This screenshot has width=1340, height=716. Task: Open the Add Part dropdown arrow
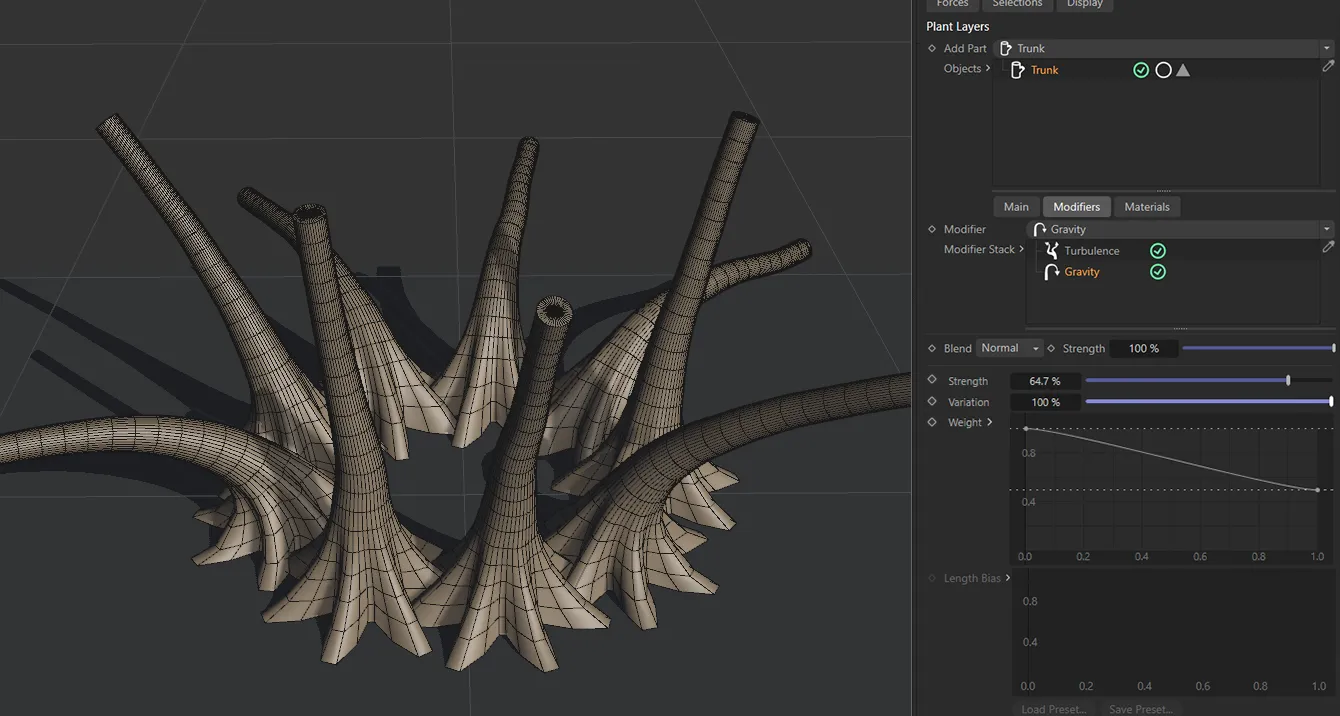pyautogui.click(x=1327, y=47)
